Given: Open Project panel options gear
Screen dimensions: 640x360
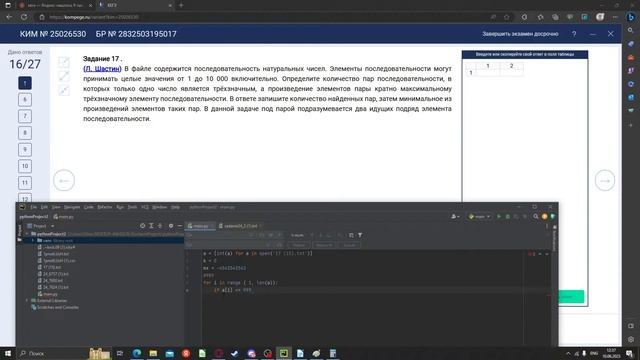Looking at the screenshot, I should click(171, 226).
